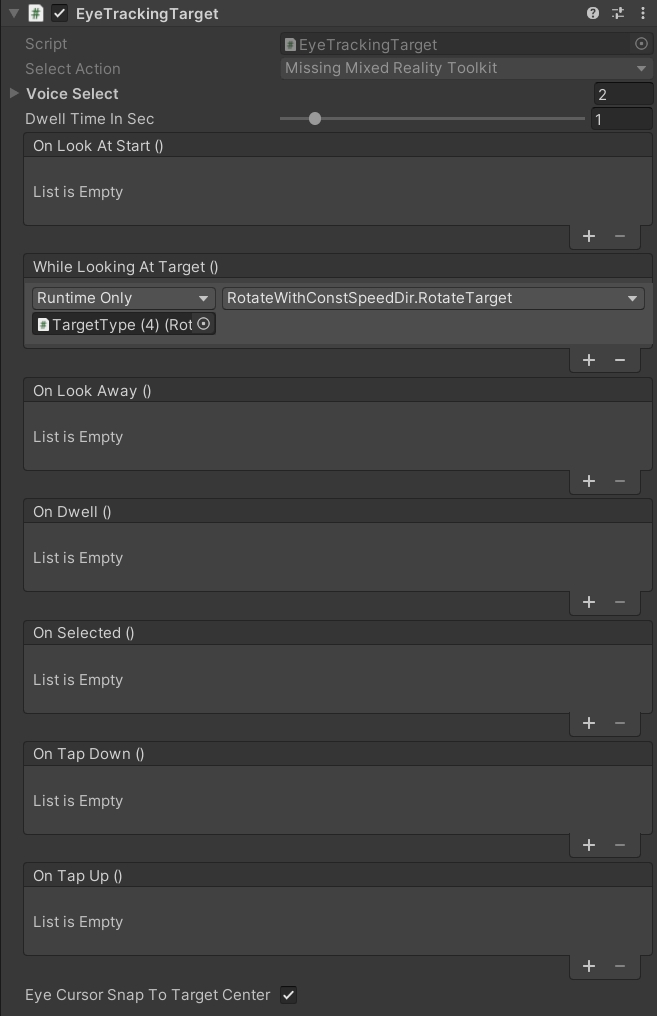Click the Voice Select size field
The width and height of the screenshot is (657, 1016).
(x=622, y=95)
